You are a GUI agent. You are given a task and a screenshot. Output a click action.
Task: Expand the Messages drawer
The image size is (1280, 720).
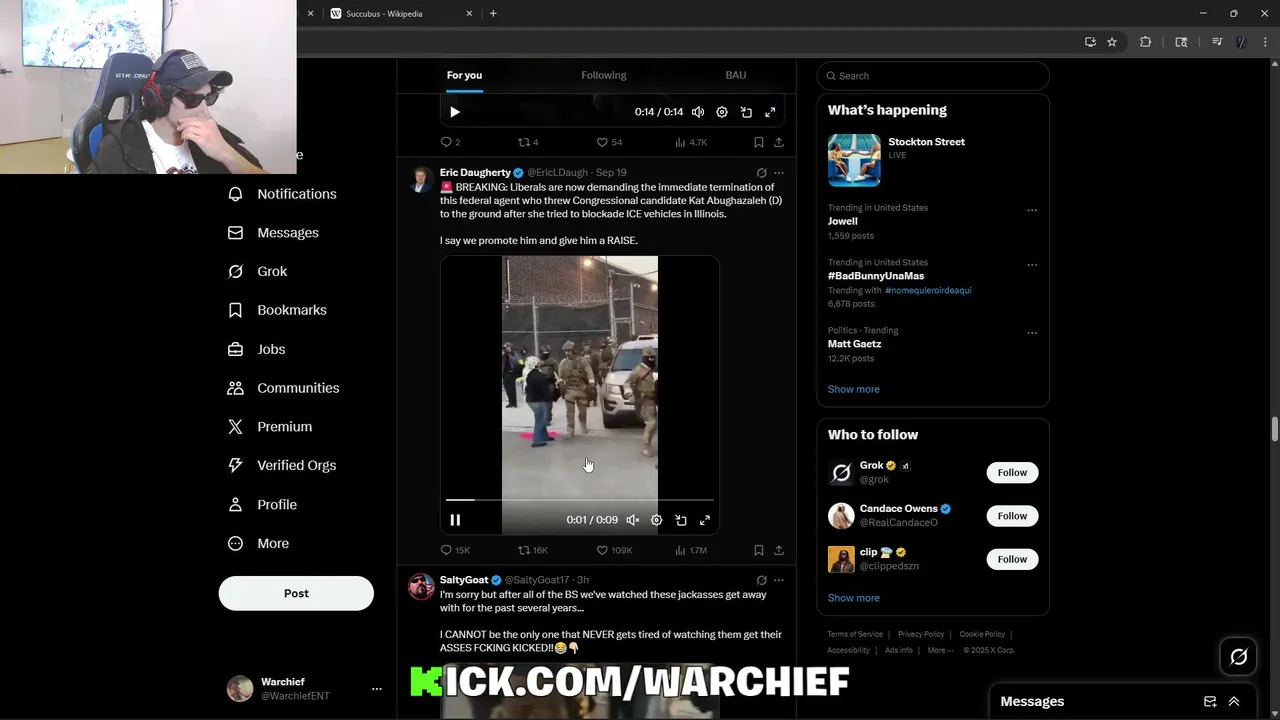click(1234, 702)
